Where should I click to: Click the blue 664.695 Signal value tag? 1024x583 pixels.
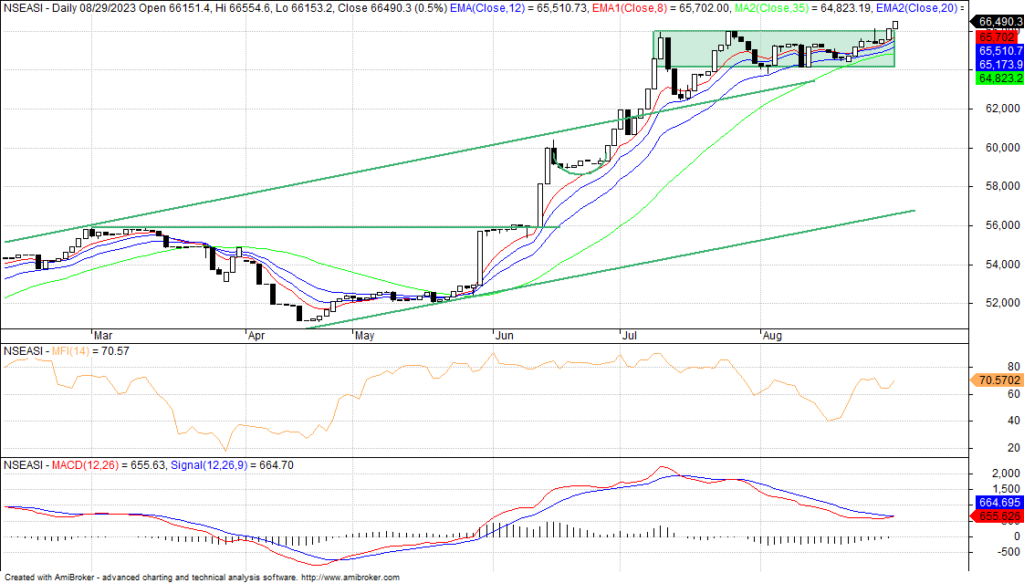click(x=994, y=502)
